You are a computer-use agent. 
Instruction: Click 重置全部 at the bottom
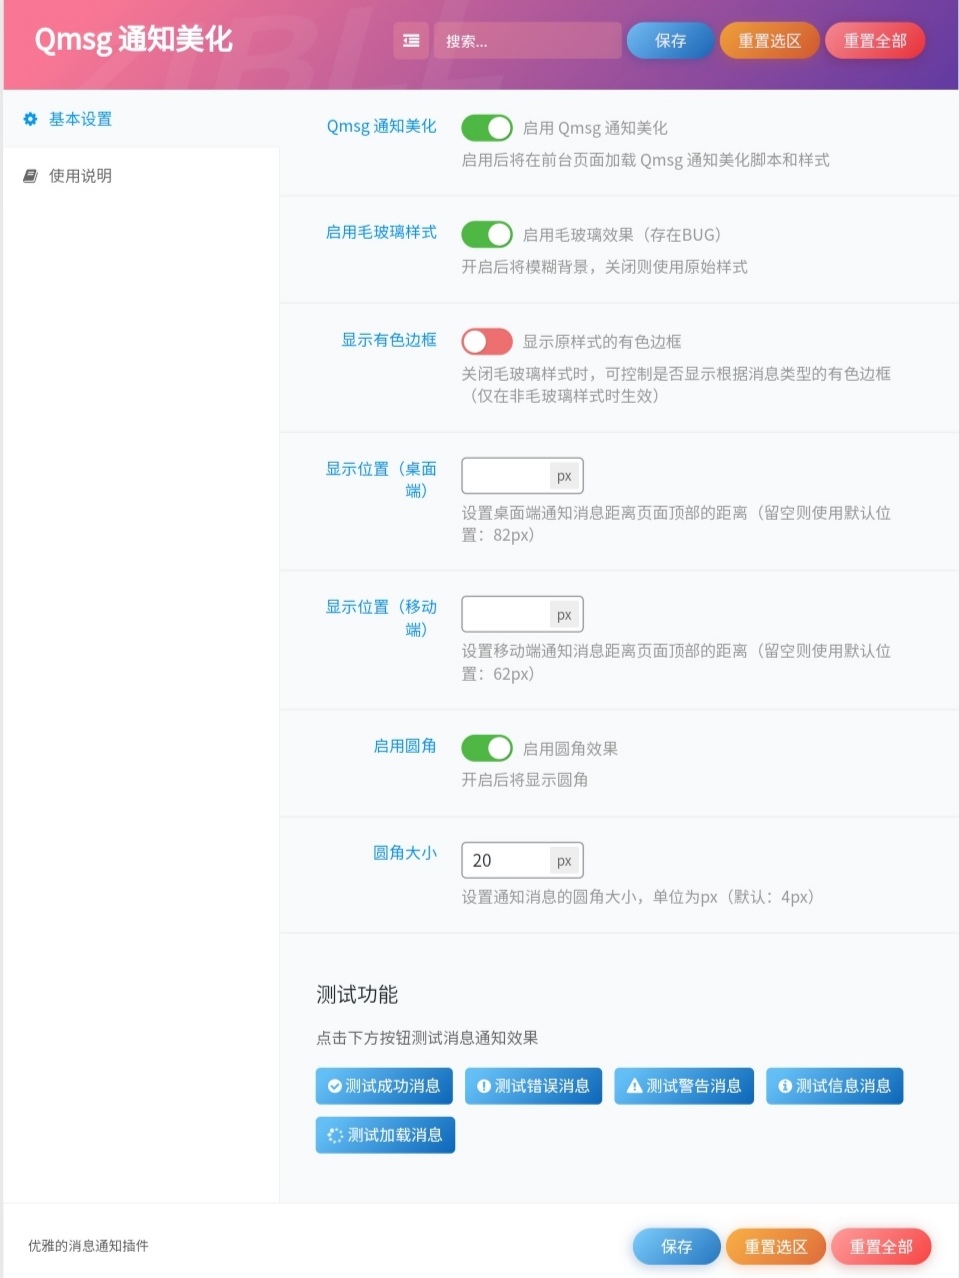(881, 1246)
